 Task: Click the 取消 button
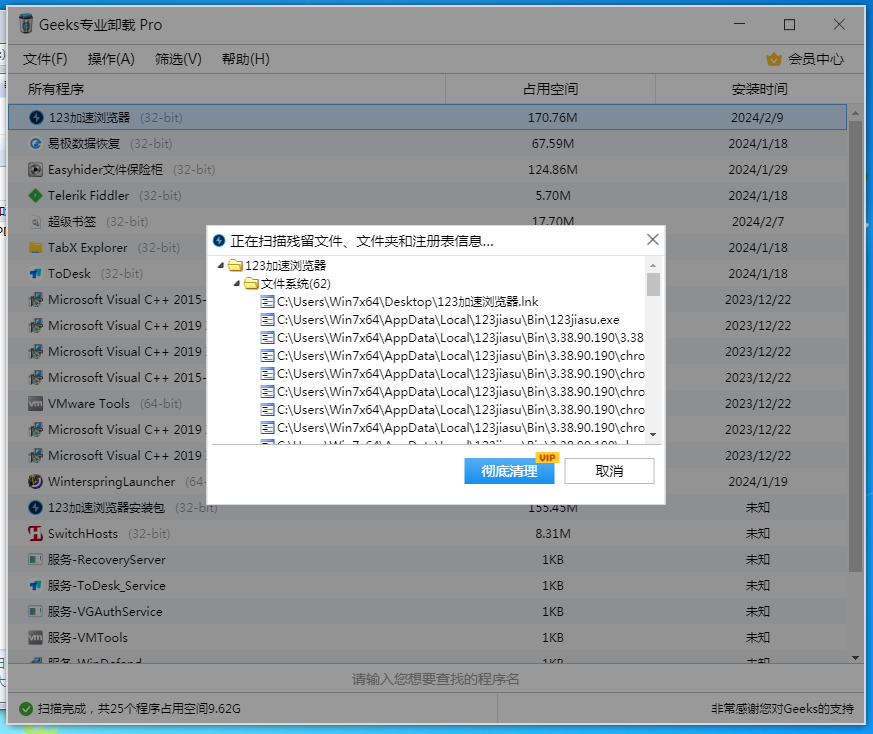point(609,471)
